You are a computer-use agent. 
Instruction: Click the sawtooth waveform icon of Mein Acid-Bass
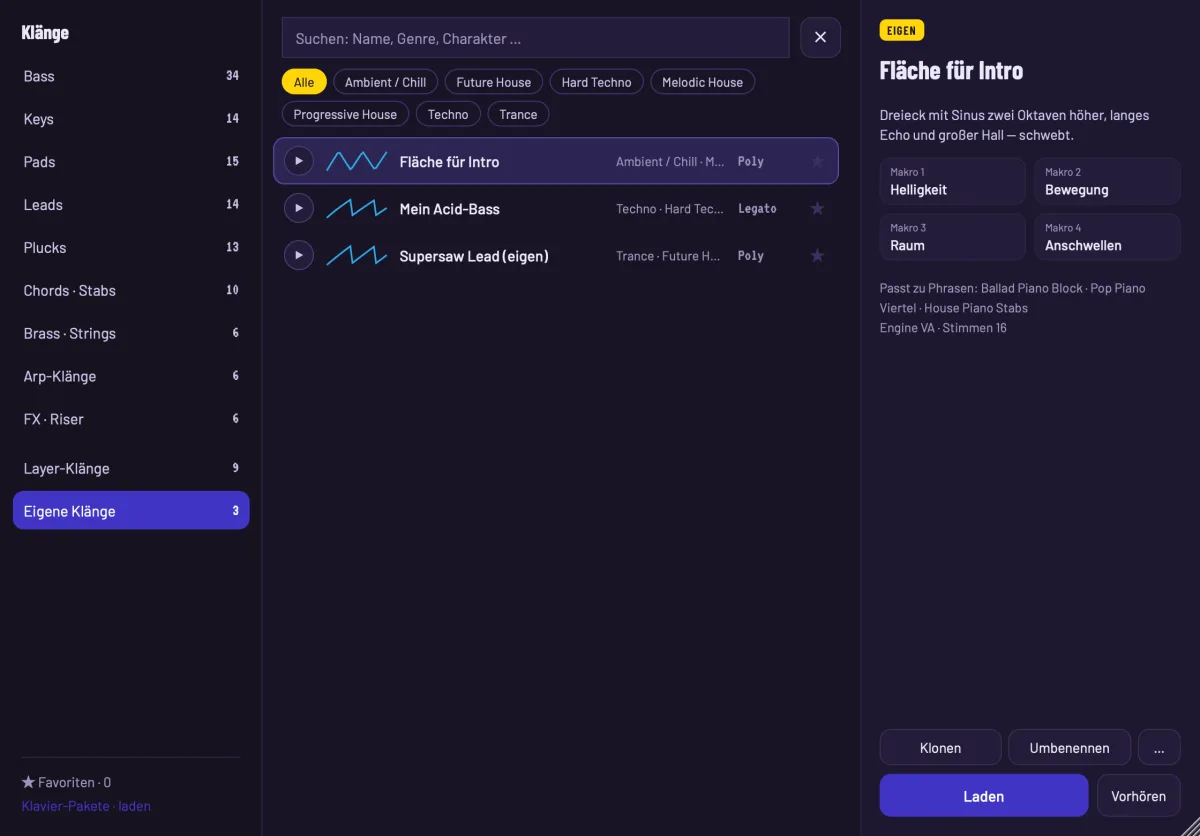pyautogui.click(x=356, y=208)
